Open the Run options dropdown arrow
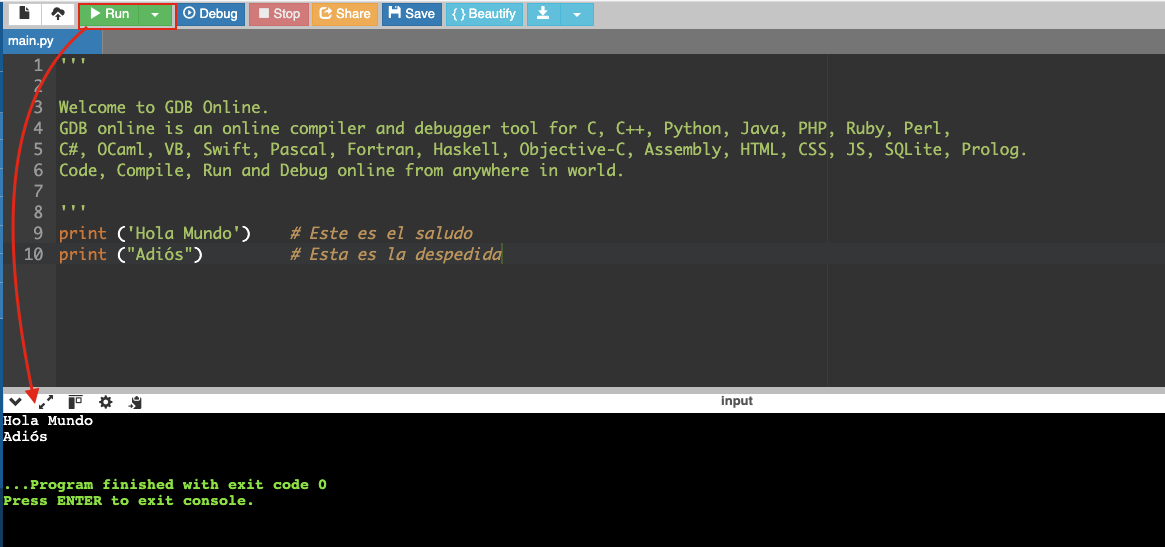Image resolution: width=1165 pixels, height=547 pixels. tap(155, 14)
